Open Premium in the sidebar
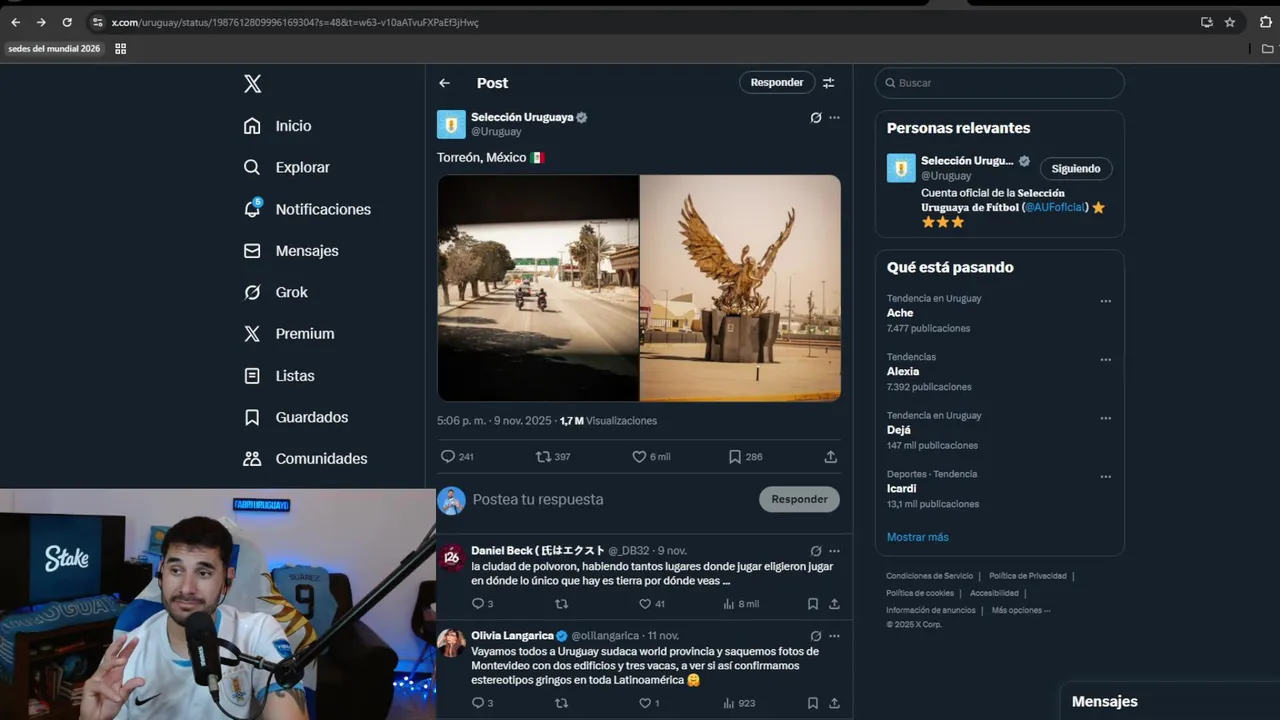This screenshot has height=720, width=1280. click(x=289, y=334)
